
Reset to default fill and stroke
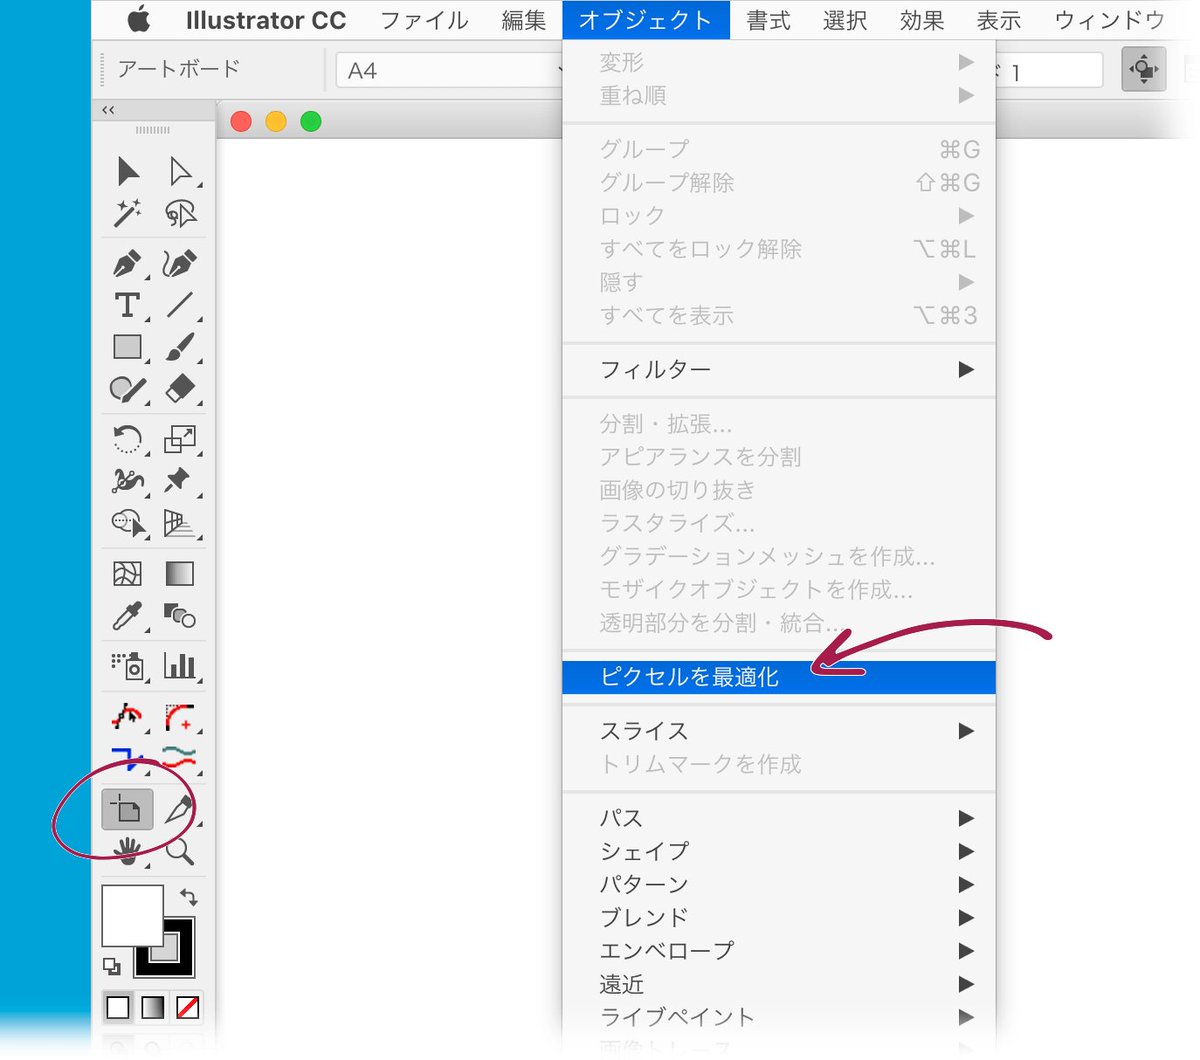[x=112, y=967]
